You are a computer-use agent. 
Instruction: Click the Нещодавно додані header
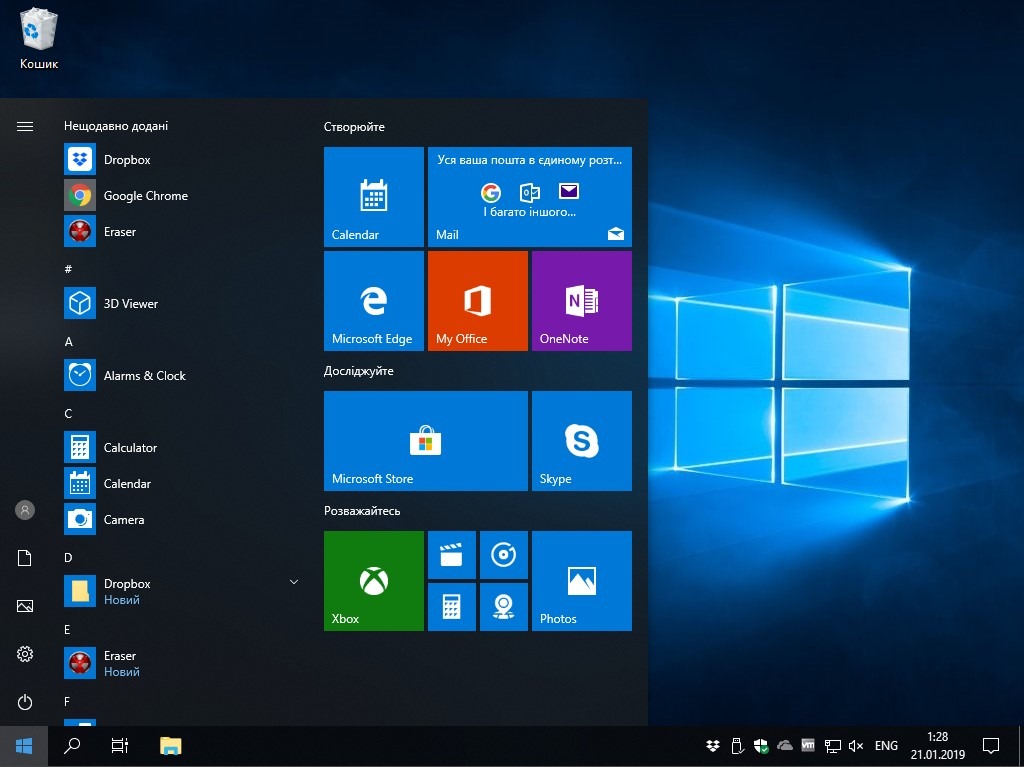click(x=116, y=125)
